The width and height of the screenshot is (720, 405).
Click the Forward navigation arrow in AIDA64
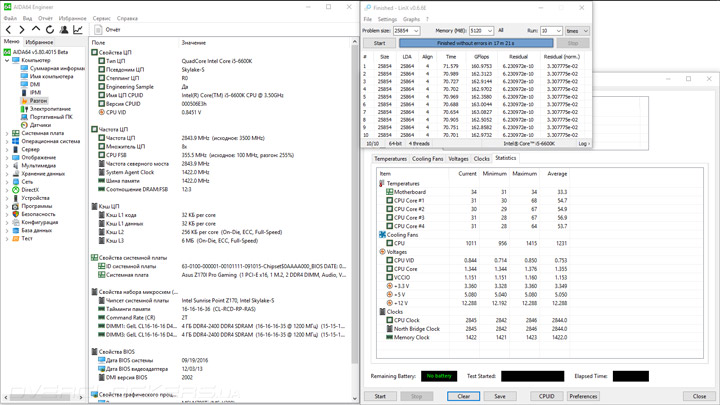click(22, 30)
